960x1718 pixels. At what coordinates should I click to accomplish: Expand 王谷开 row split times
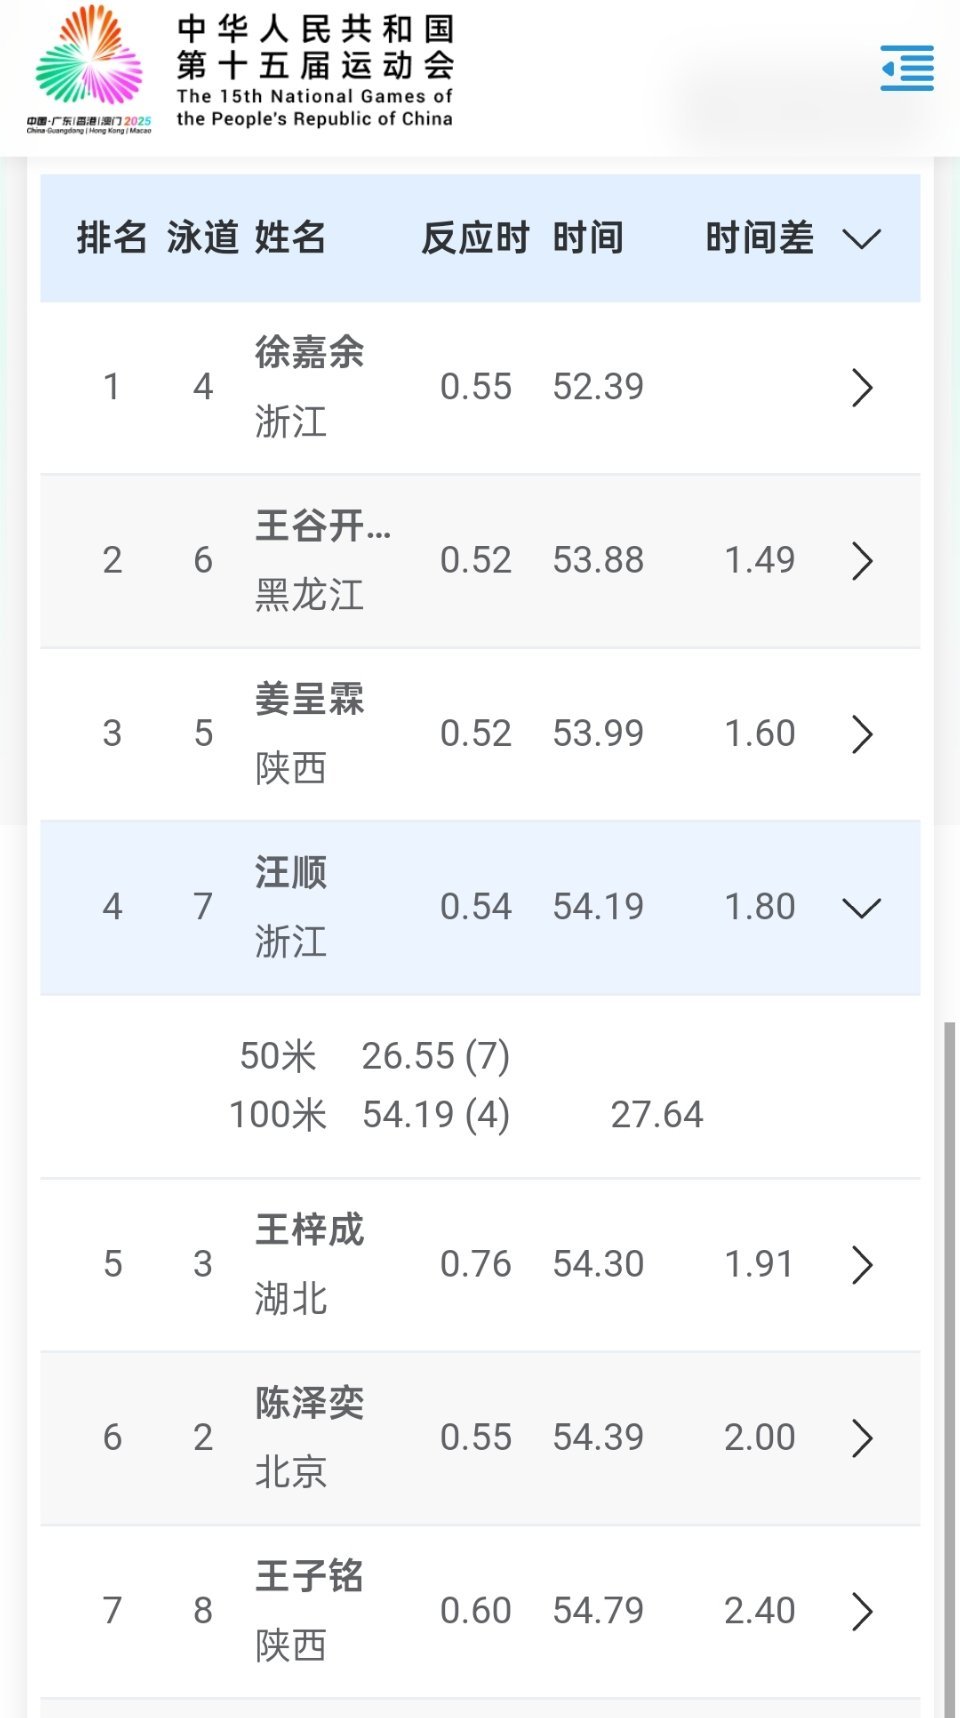[x=862, y=561]
